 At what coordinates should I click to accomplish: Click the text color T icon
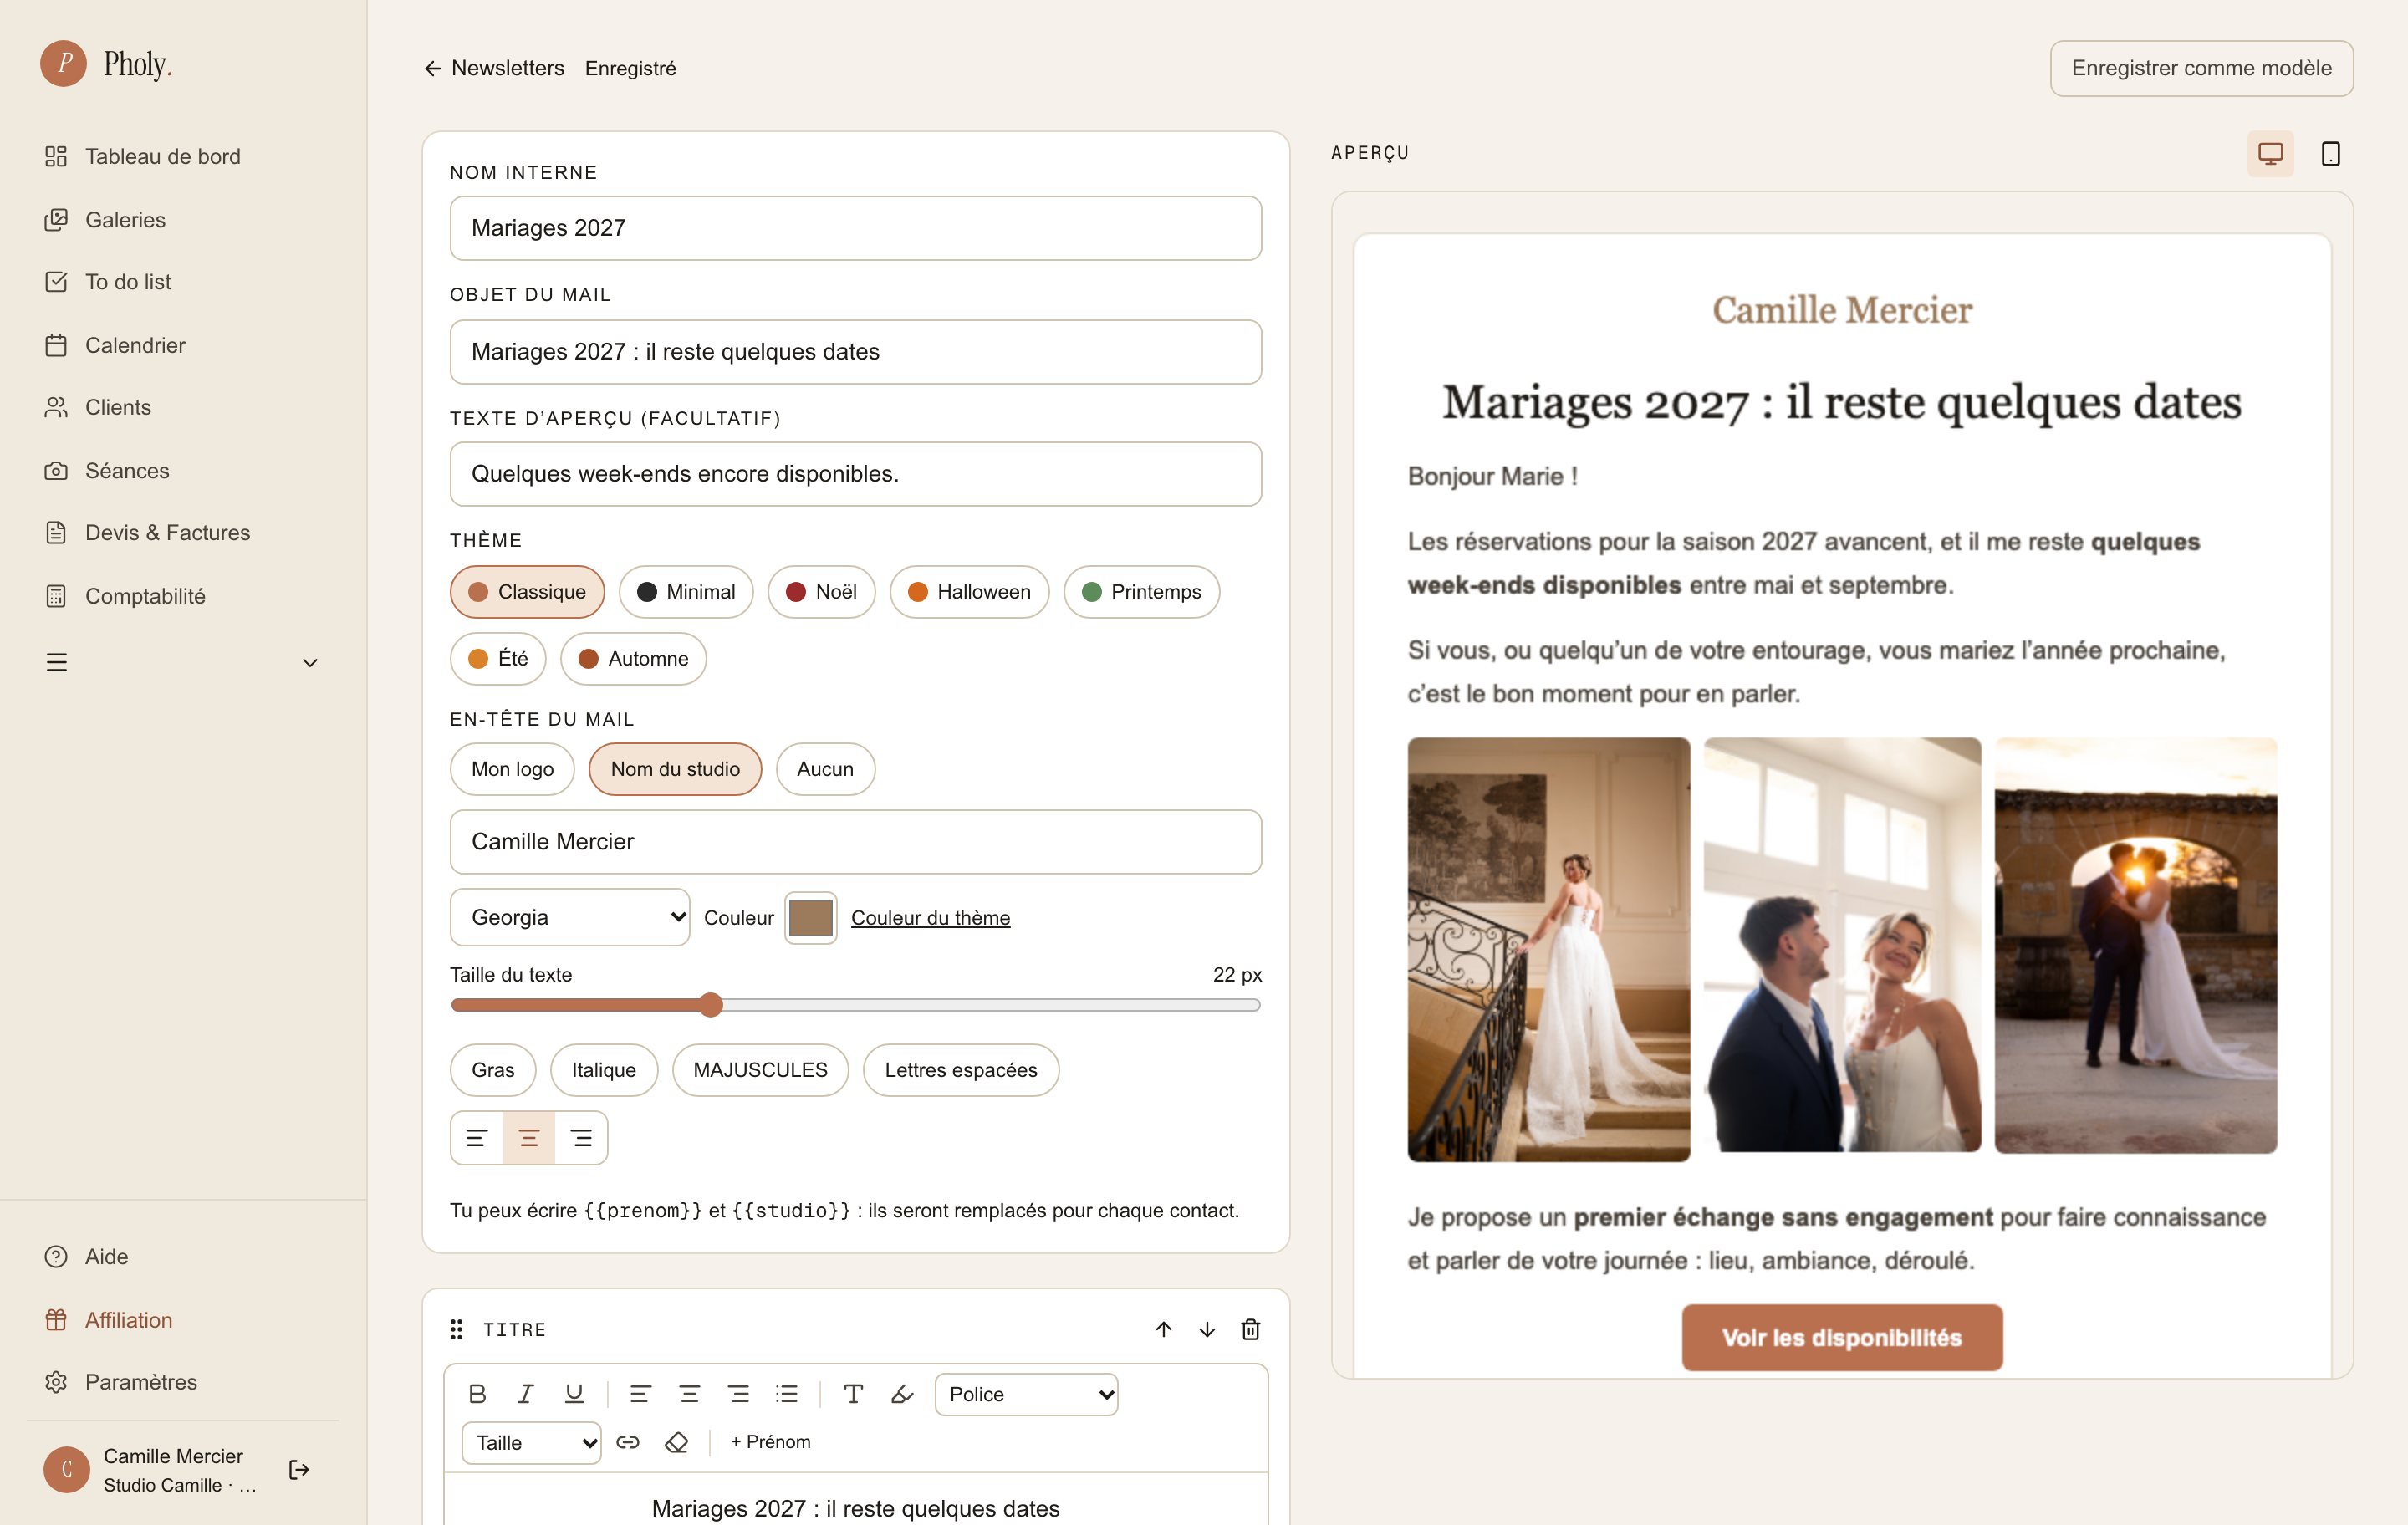[x=853, y=1394]
